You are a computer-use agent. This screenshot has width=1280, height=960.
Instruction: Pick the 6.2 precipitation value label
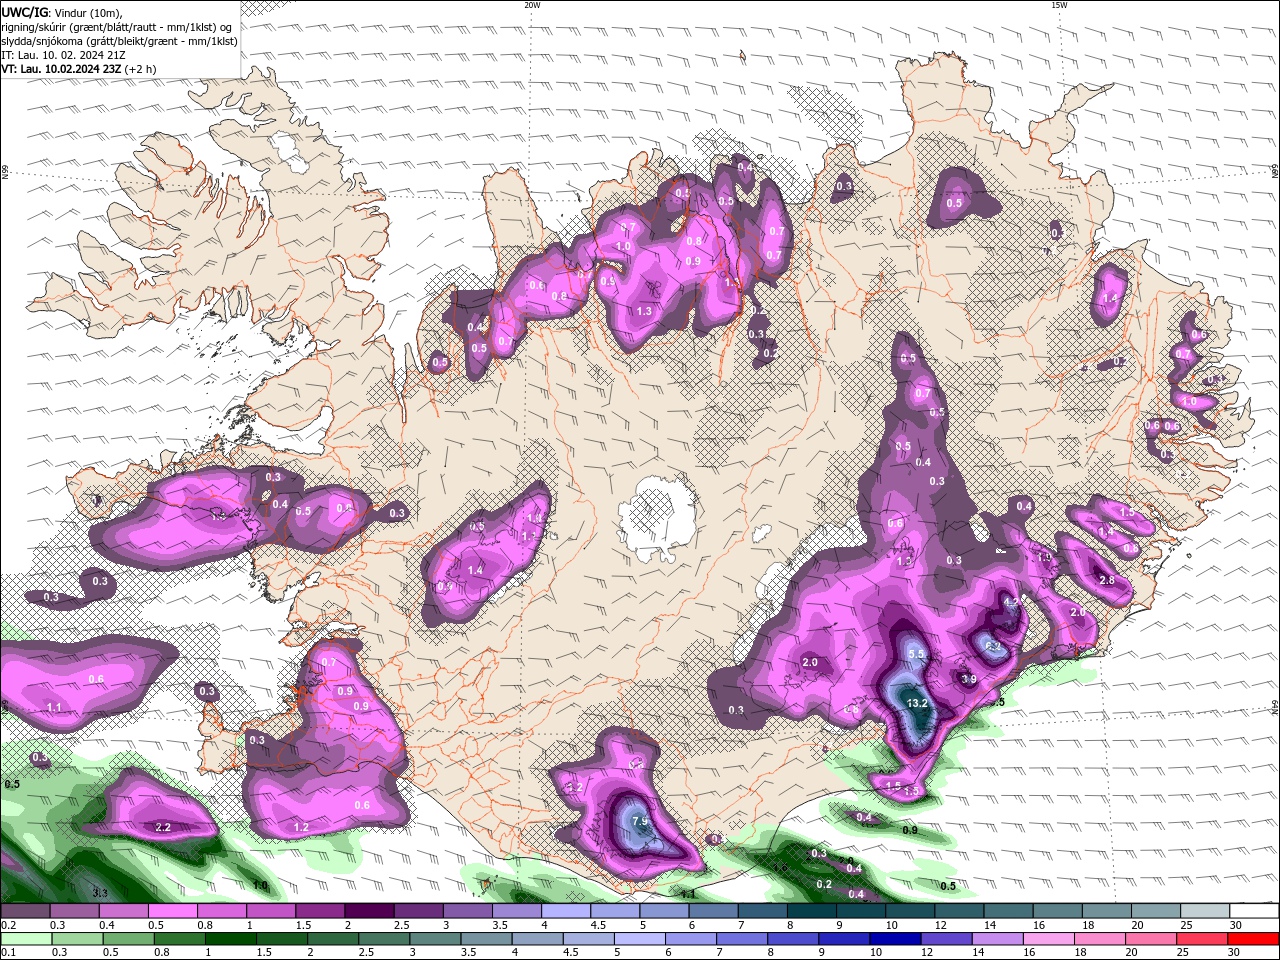[x=993, y=646]
